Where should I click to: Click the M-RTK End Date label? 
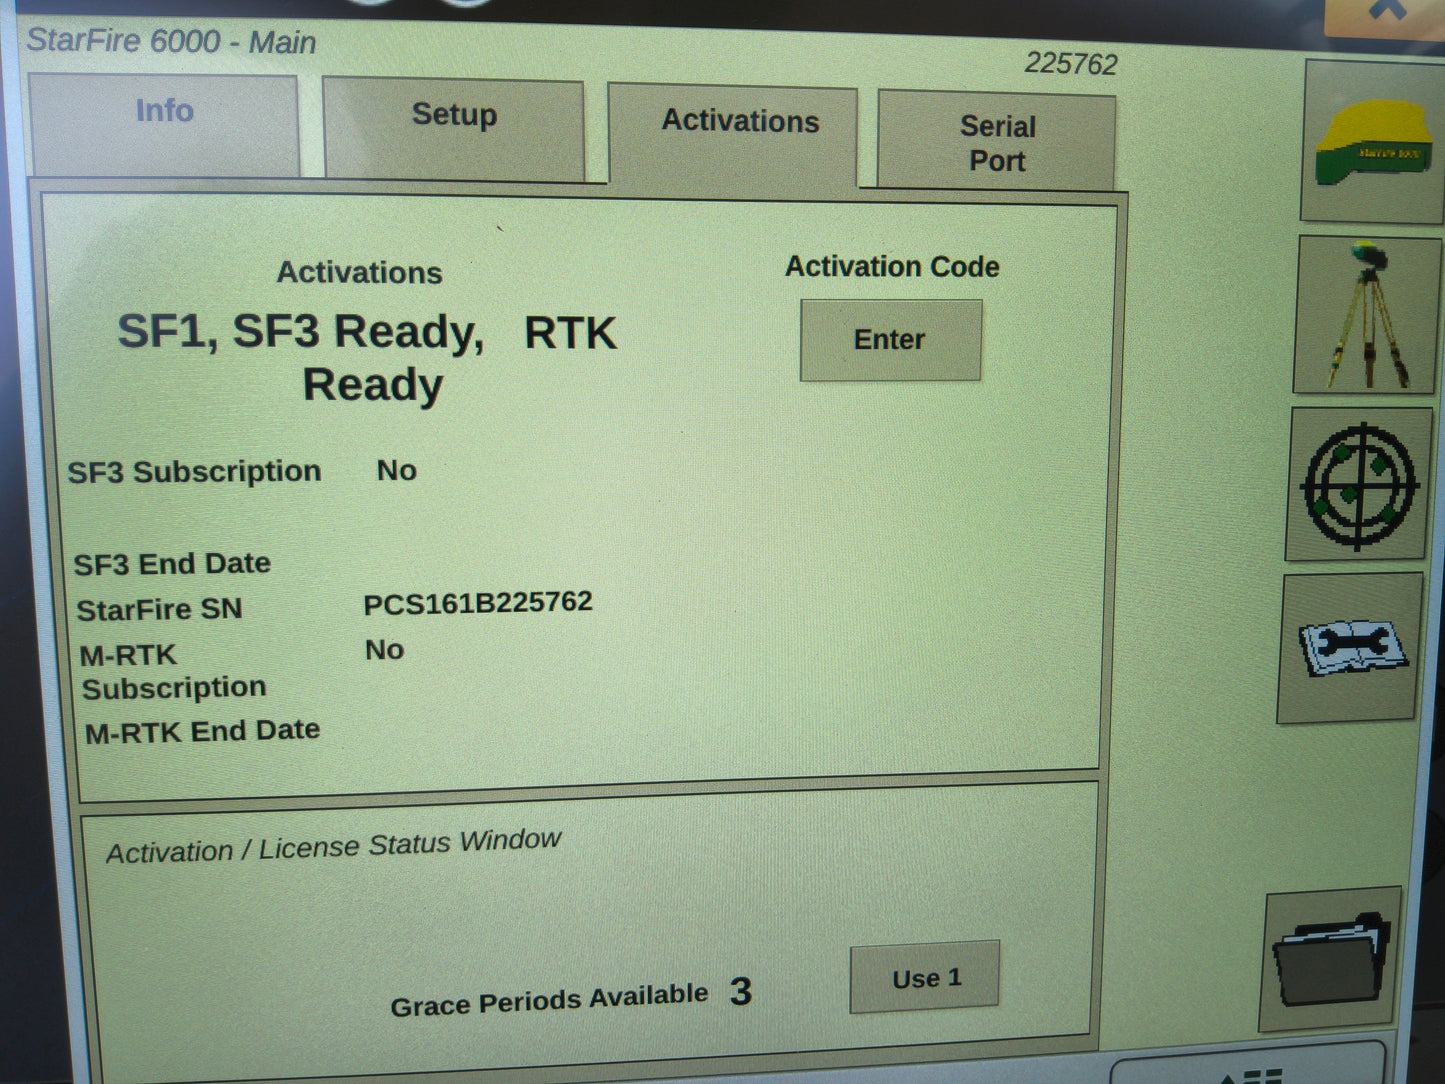click(202, 732)
